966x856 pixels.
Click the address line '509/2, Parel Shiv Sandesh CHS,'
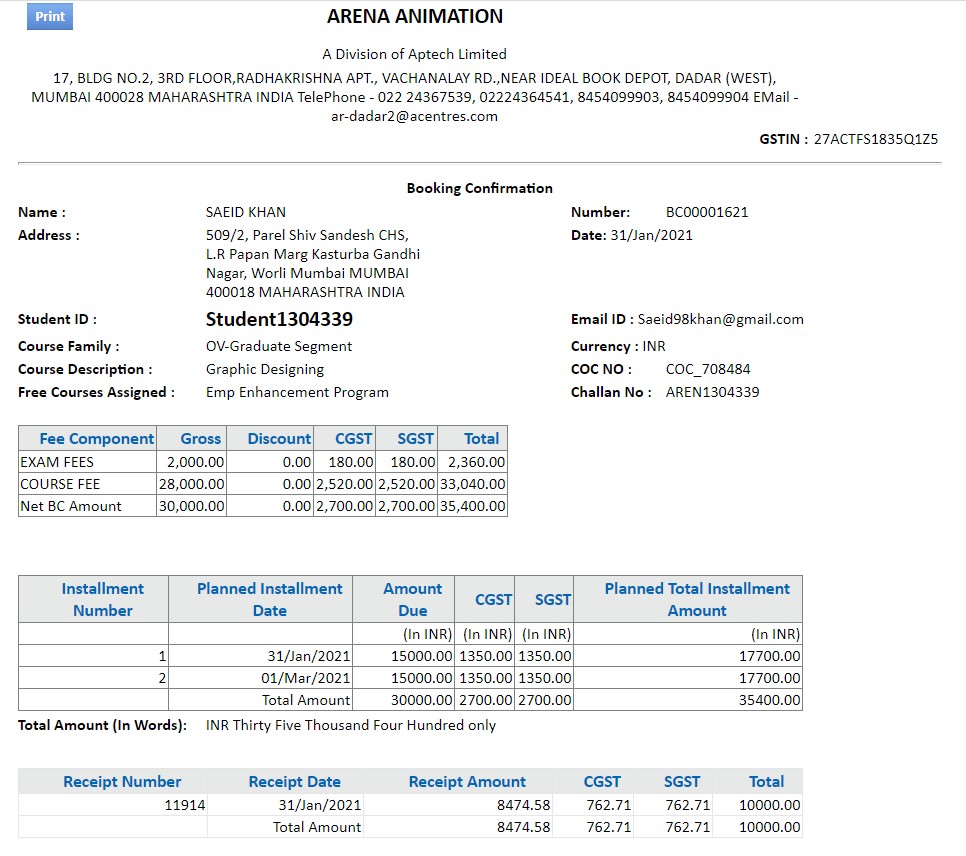307,235
